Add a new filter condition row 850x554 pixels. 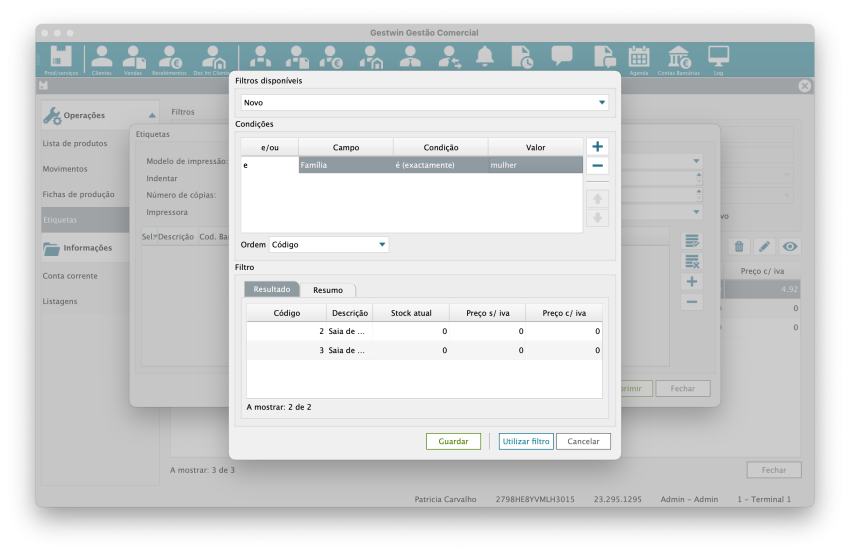pos(597,147)
